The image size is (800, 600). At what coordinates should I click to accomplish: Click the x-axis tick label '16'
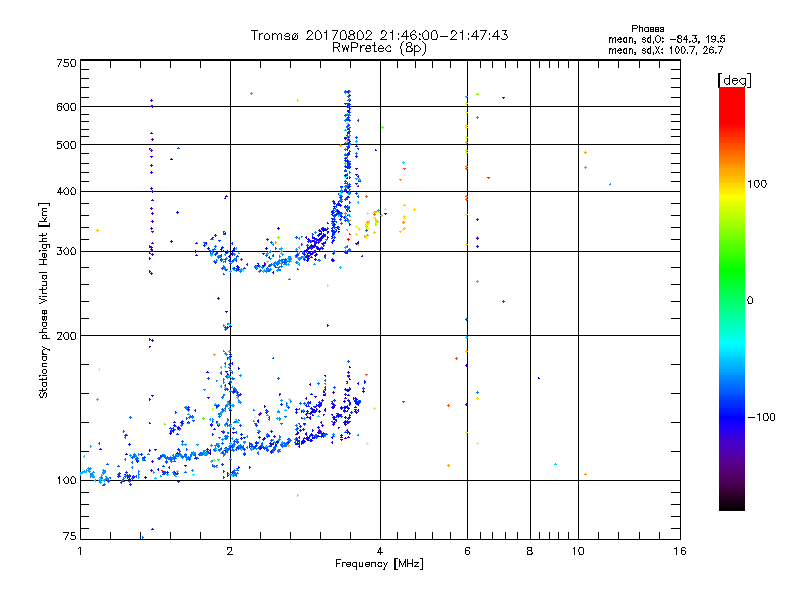tap(680, 551)
